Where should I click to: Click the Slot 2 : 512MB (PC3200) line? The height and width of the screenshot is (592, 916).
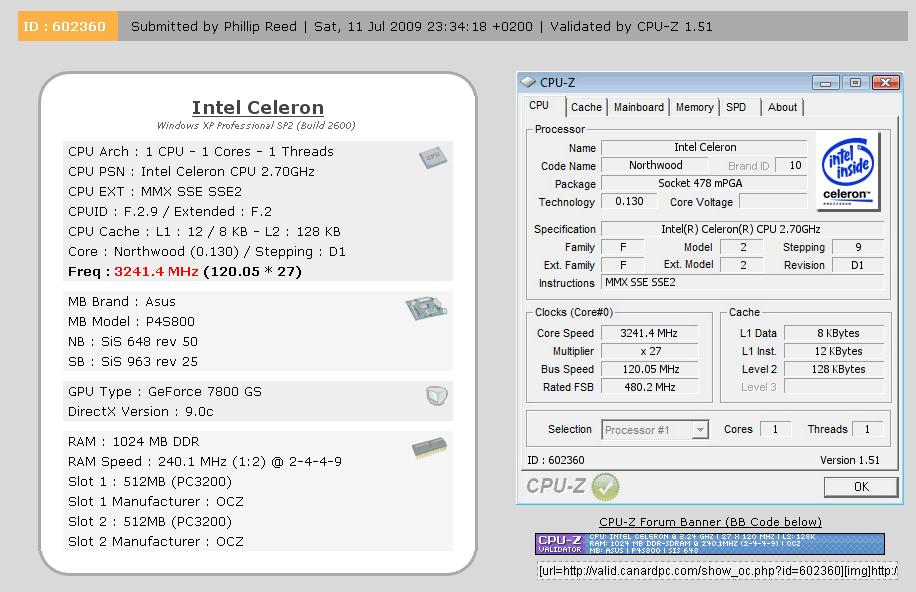[150, 521]
